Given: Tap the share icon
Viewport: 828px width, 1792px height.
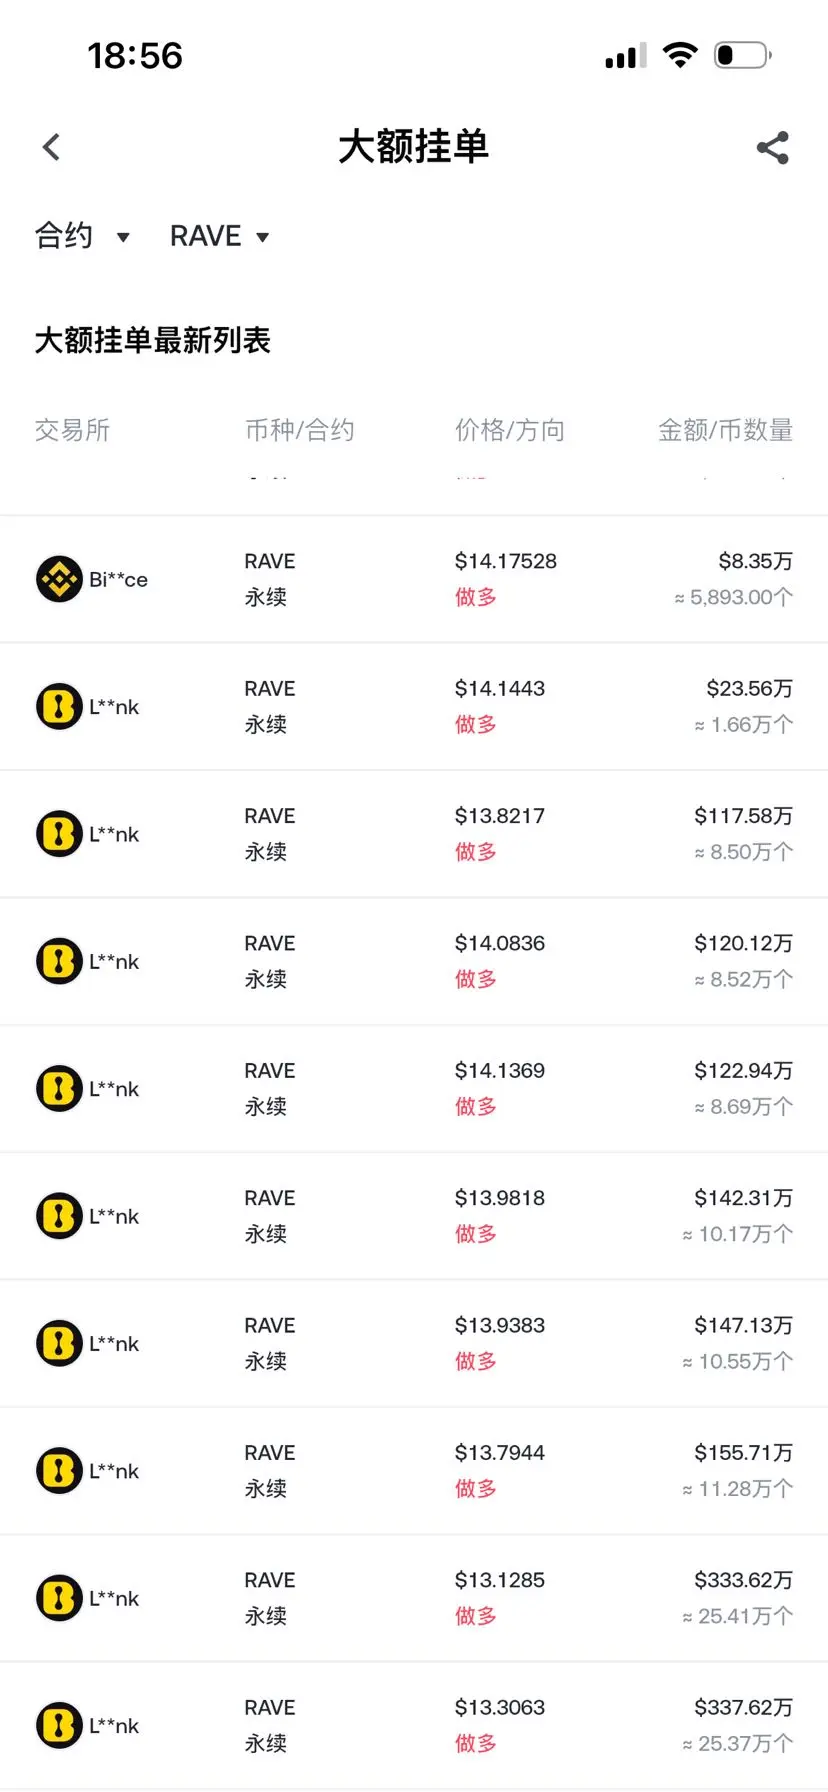Looking at the screenshot, I should click(x=773, y=148).
